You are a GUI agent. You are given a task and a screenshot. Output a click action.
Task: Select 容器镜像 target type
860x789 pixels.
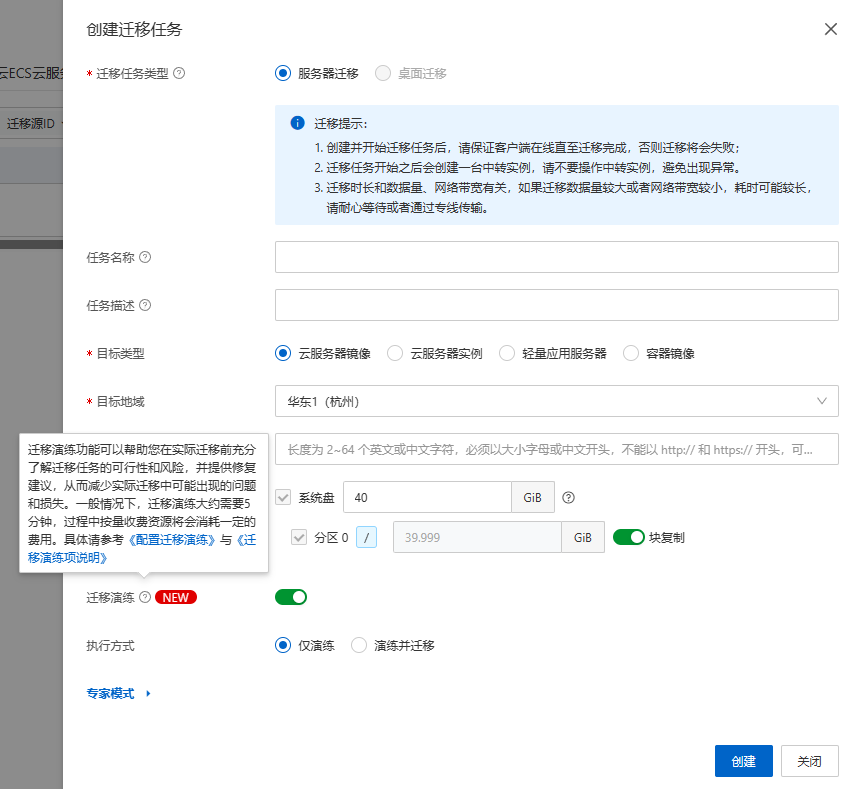coord(631,353)
